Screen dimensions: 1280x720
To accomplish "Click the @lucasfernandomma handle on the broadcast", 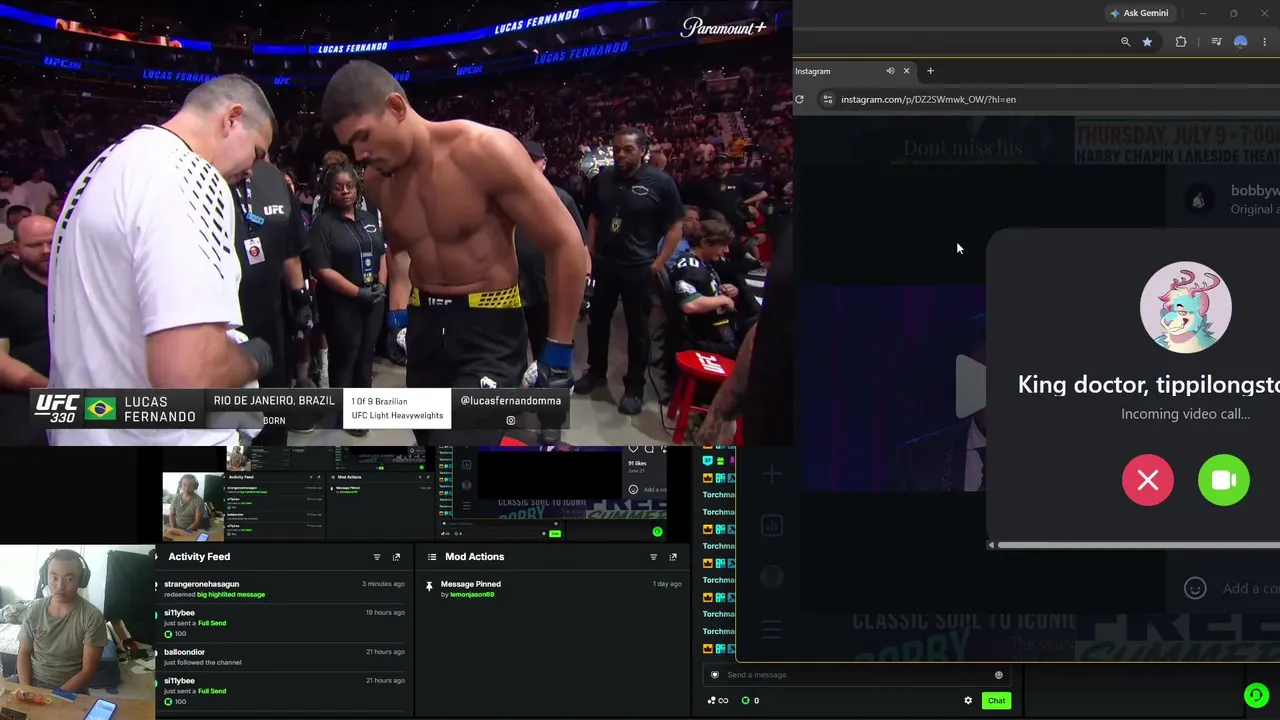I will [511, 401].
